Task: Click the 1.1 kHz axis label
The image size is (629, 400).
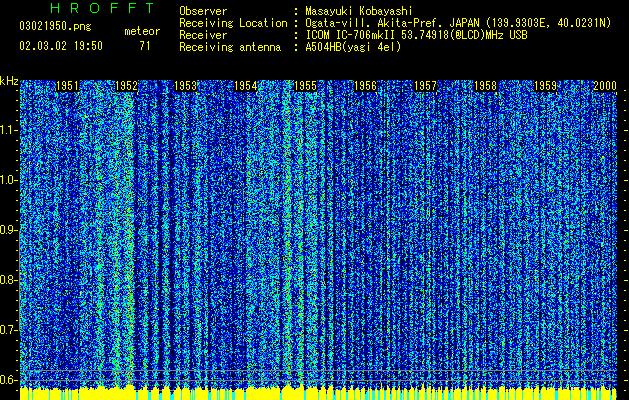Action: tap(8, 130)
